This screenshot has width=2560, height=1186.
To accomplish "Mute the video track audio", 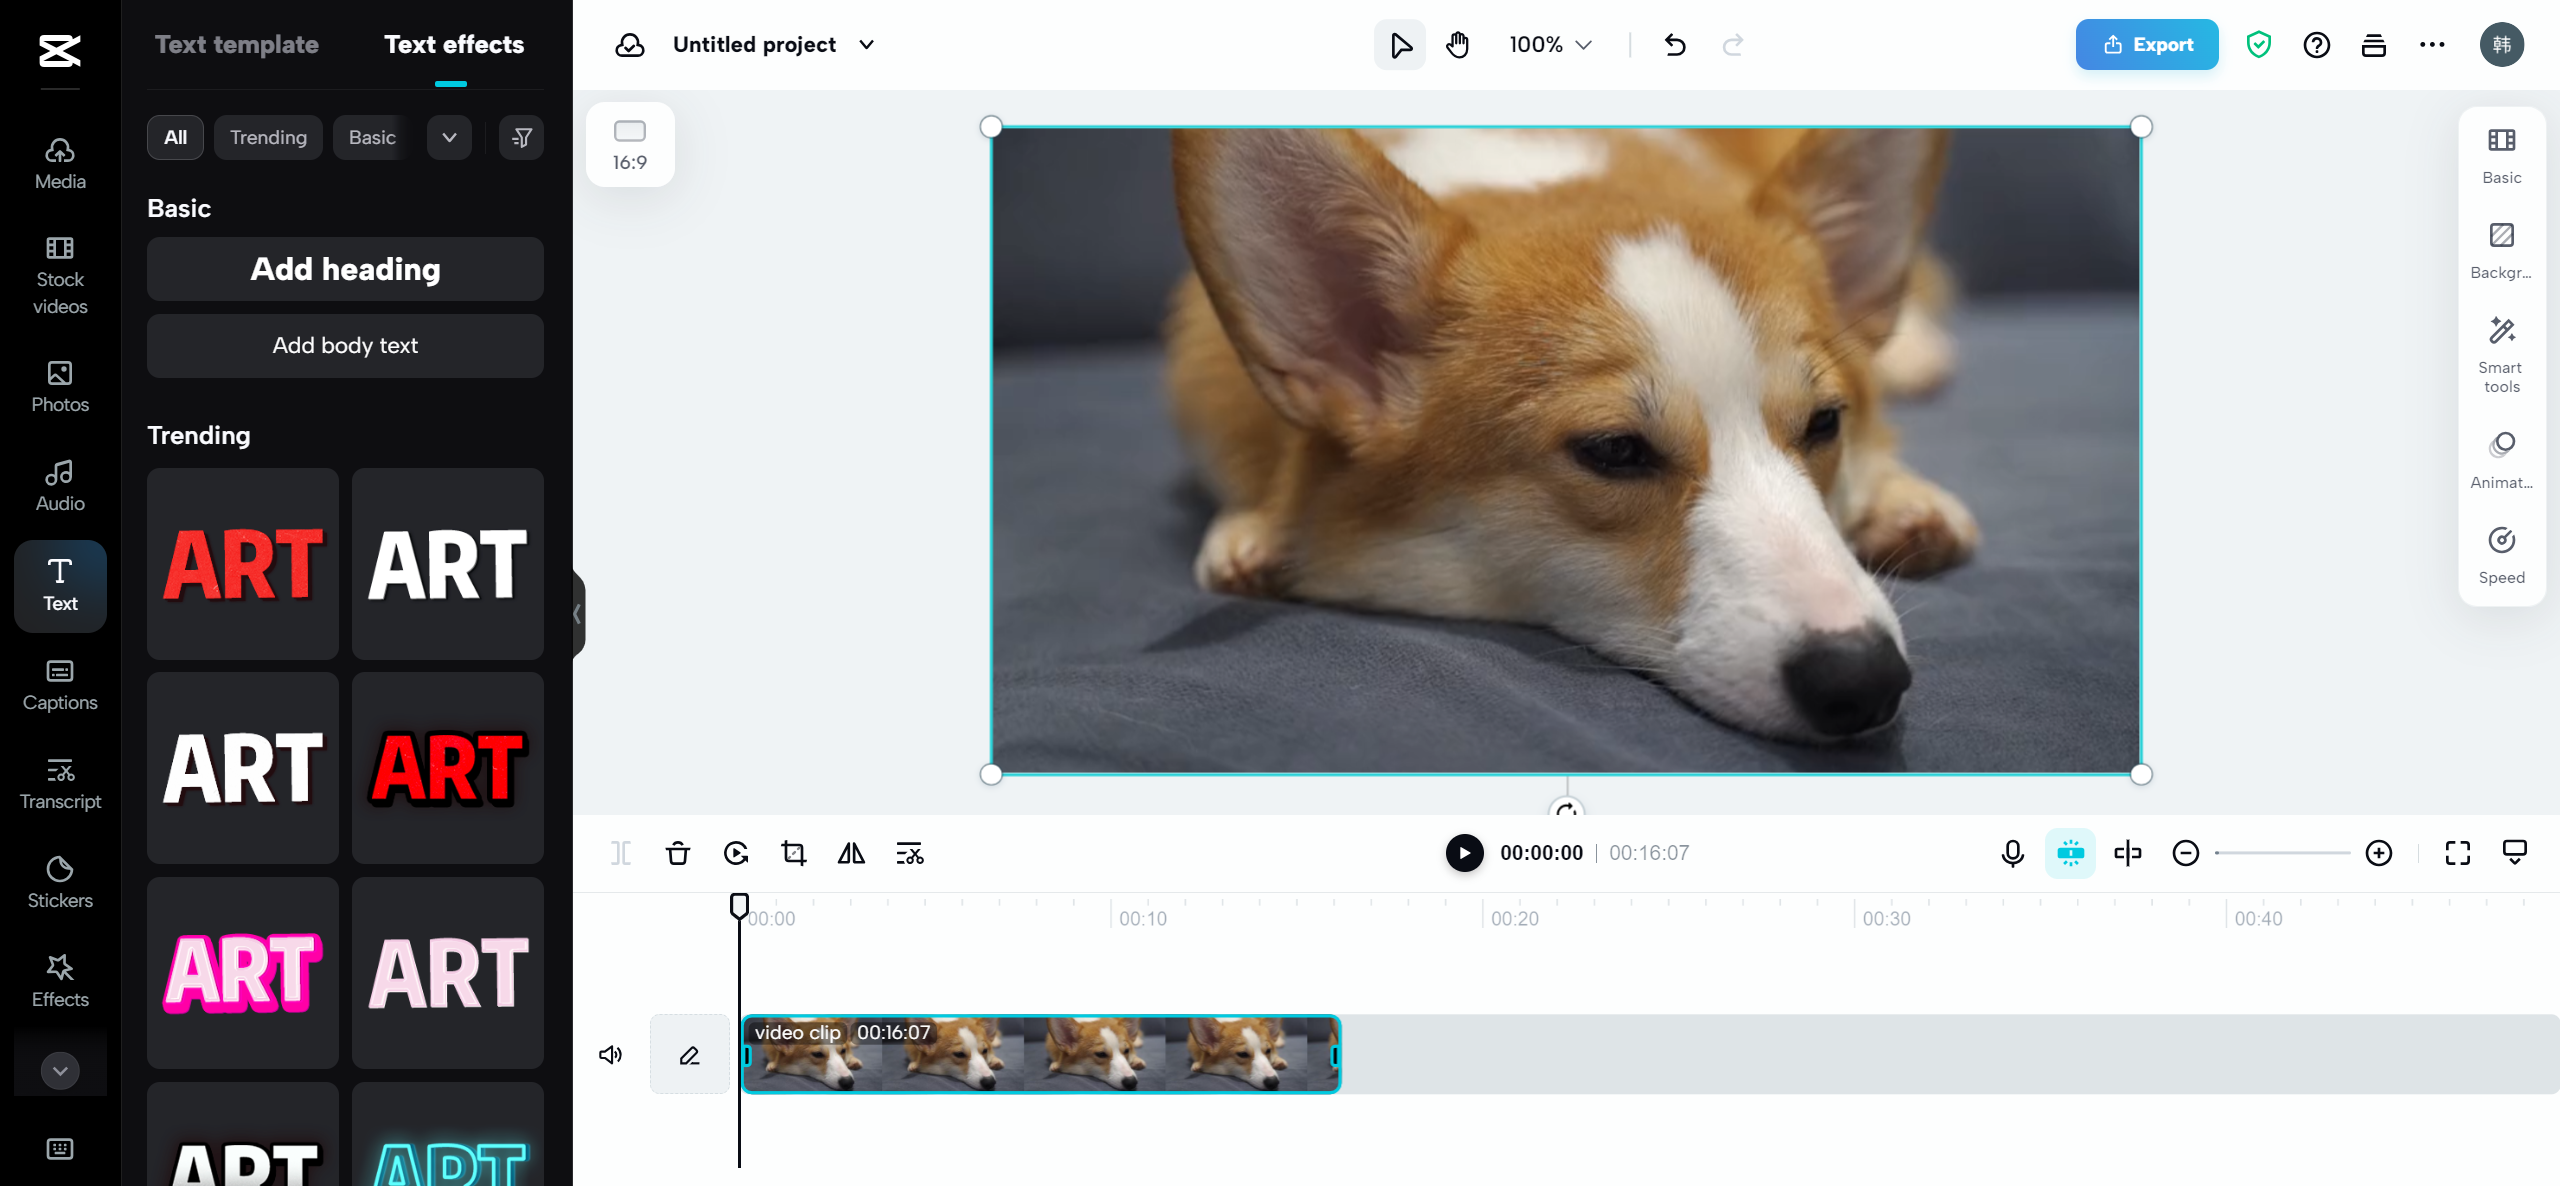I will tap(611, 1053).
